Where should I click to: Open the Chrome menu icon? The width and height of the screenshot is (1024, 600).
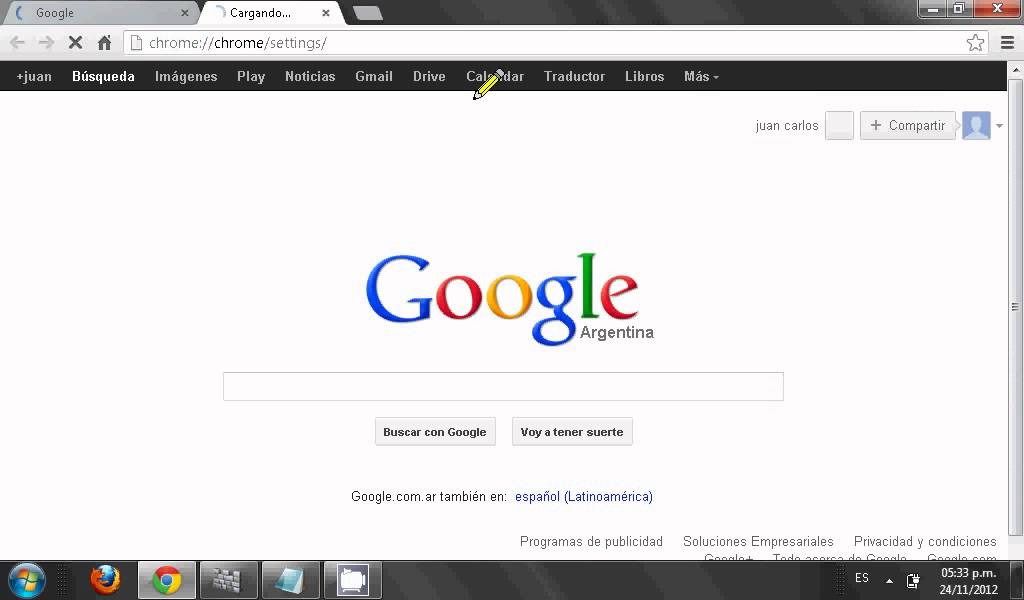click(x=1008, y=43)
